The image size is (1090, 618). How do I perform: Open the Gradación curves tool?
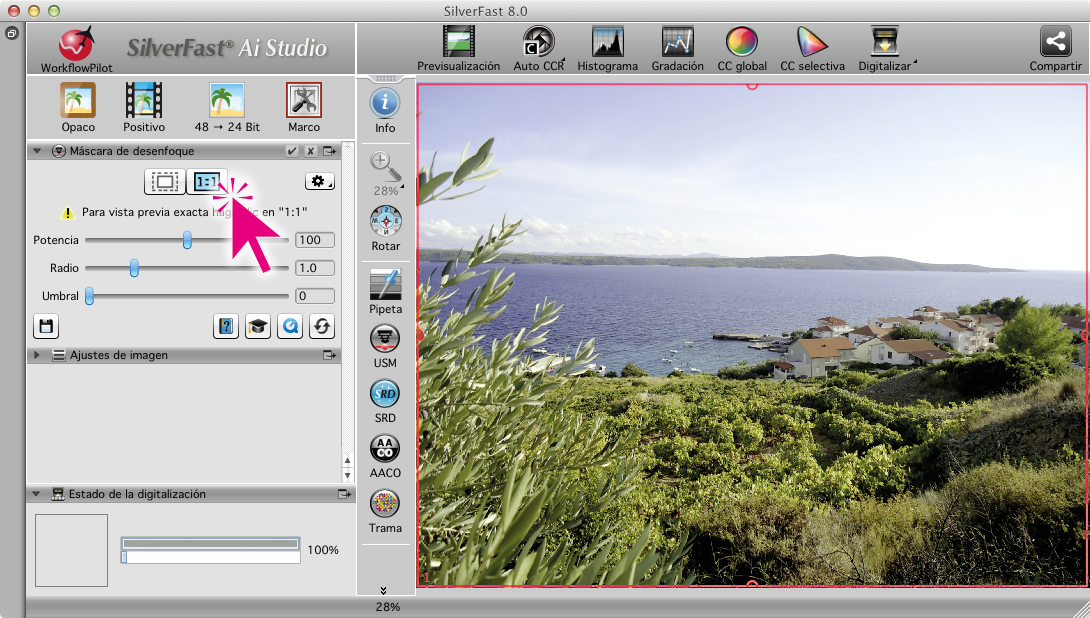coord(677,48)
